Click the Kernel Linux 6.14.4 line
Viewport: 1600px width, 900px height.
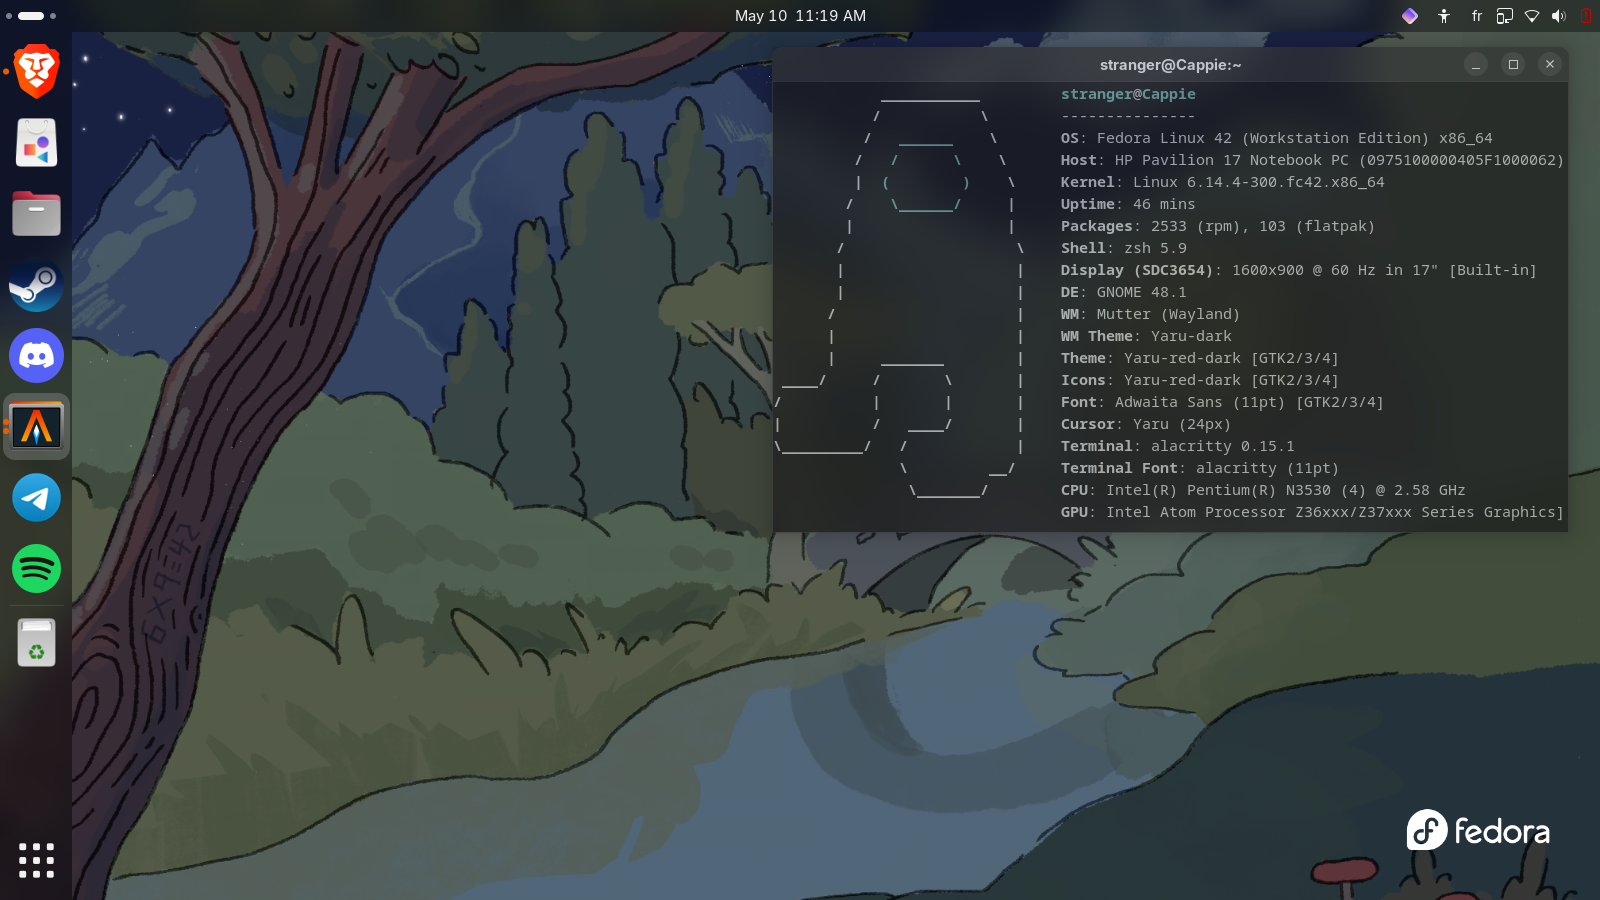pos(1222,182)
